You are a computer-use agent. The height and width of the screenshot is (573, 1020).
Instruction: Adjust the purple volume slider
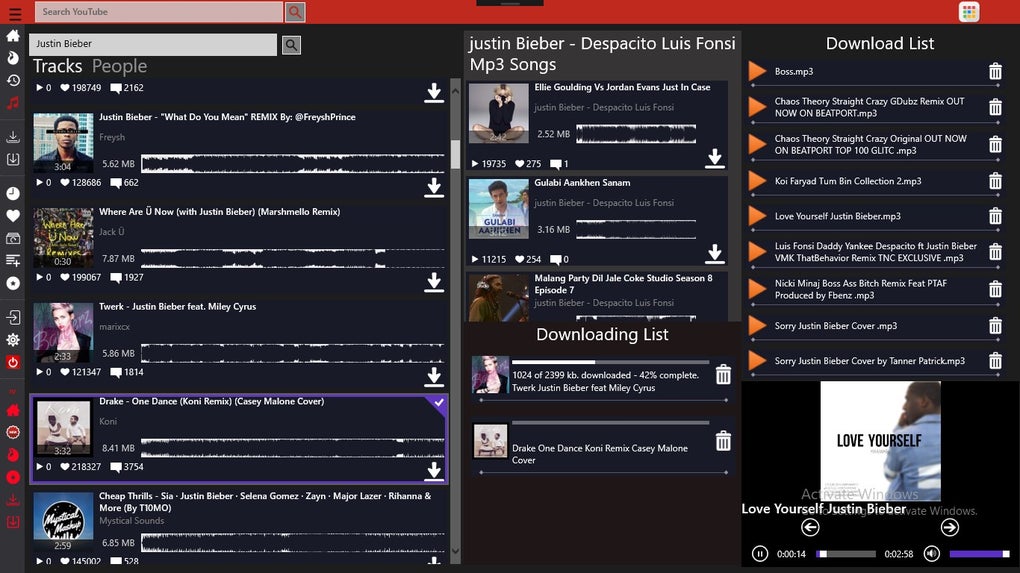coord(979,554)
